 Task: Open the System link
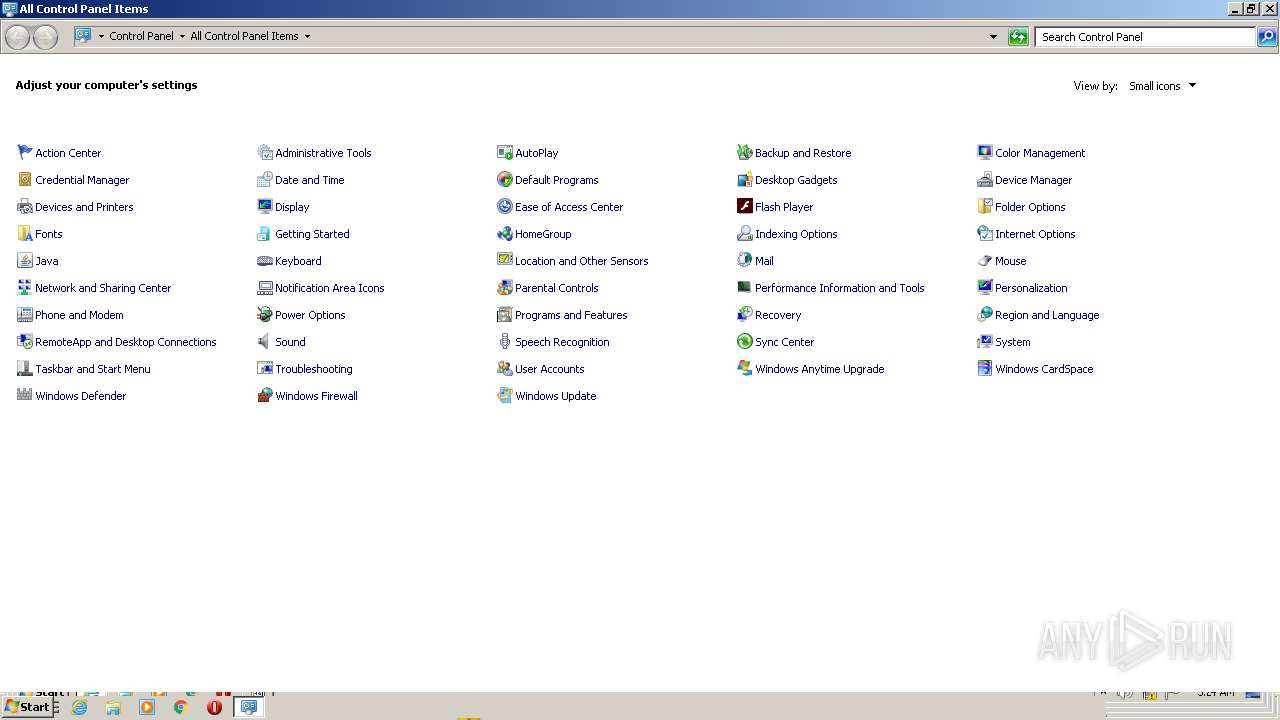[x=1012, y=342]
